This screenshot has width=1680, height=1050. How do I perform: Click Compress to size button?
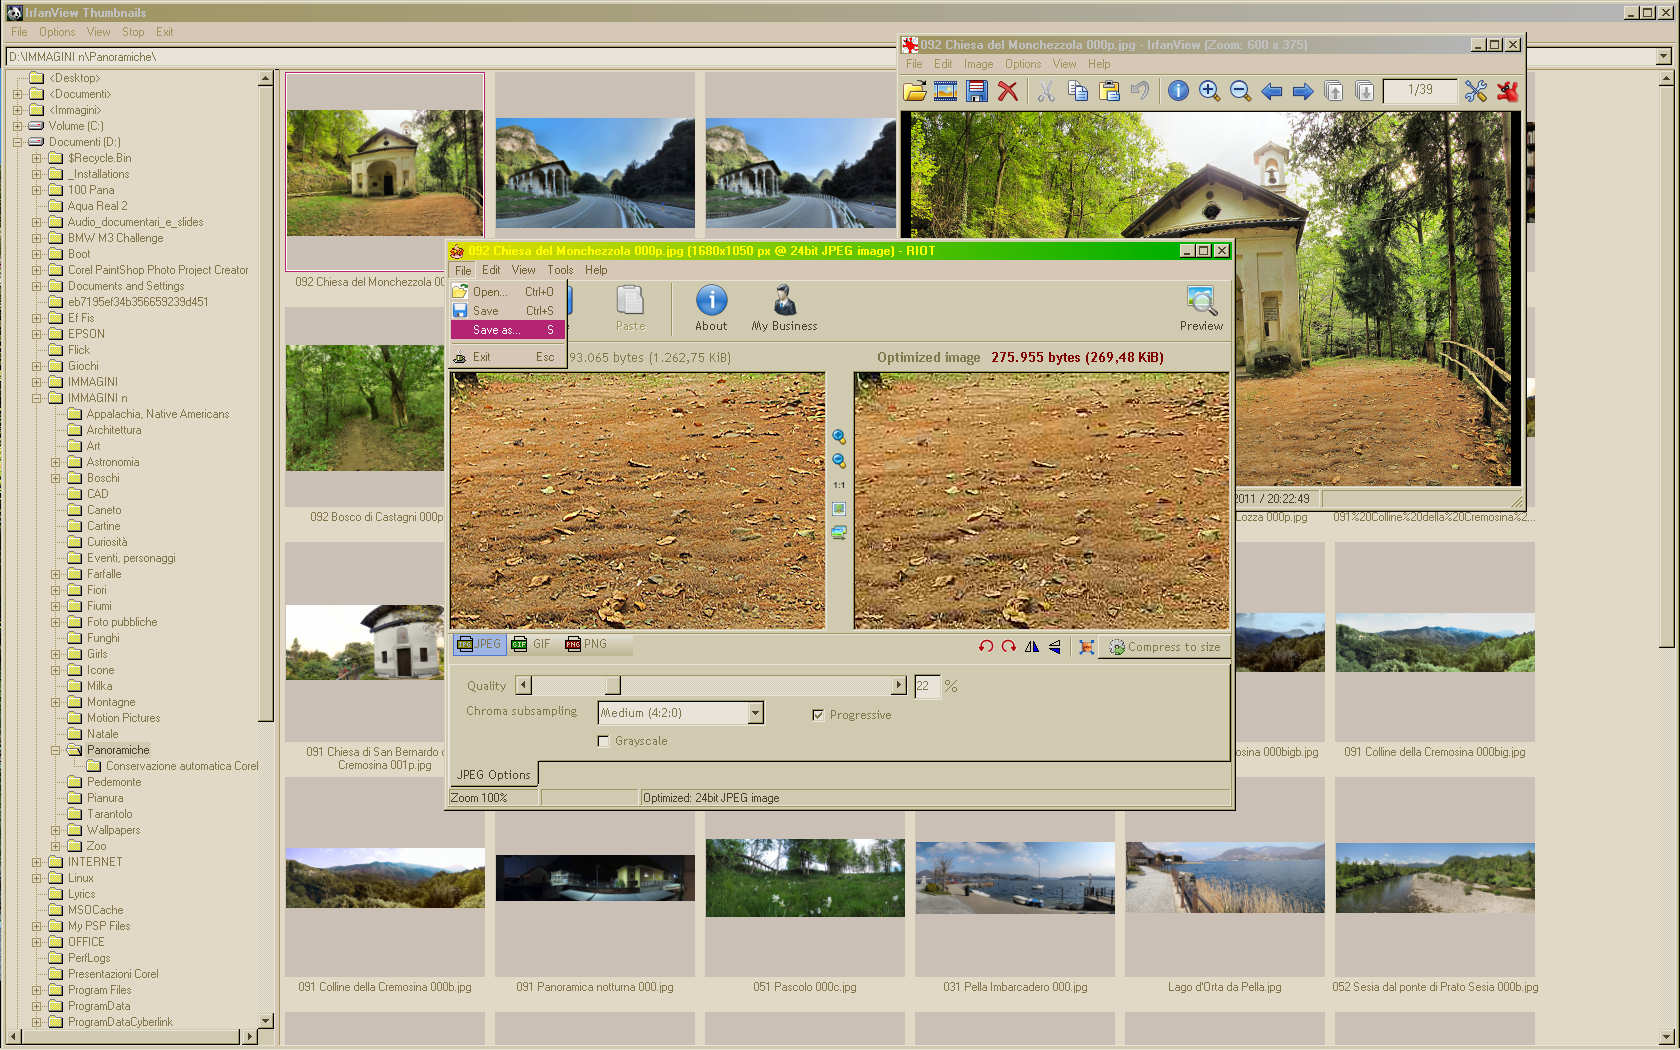coord(1164,647)
